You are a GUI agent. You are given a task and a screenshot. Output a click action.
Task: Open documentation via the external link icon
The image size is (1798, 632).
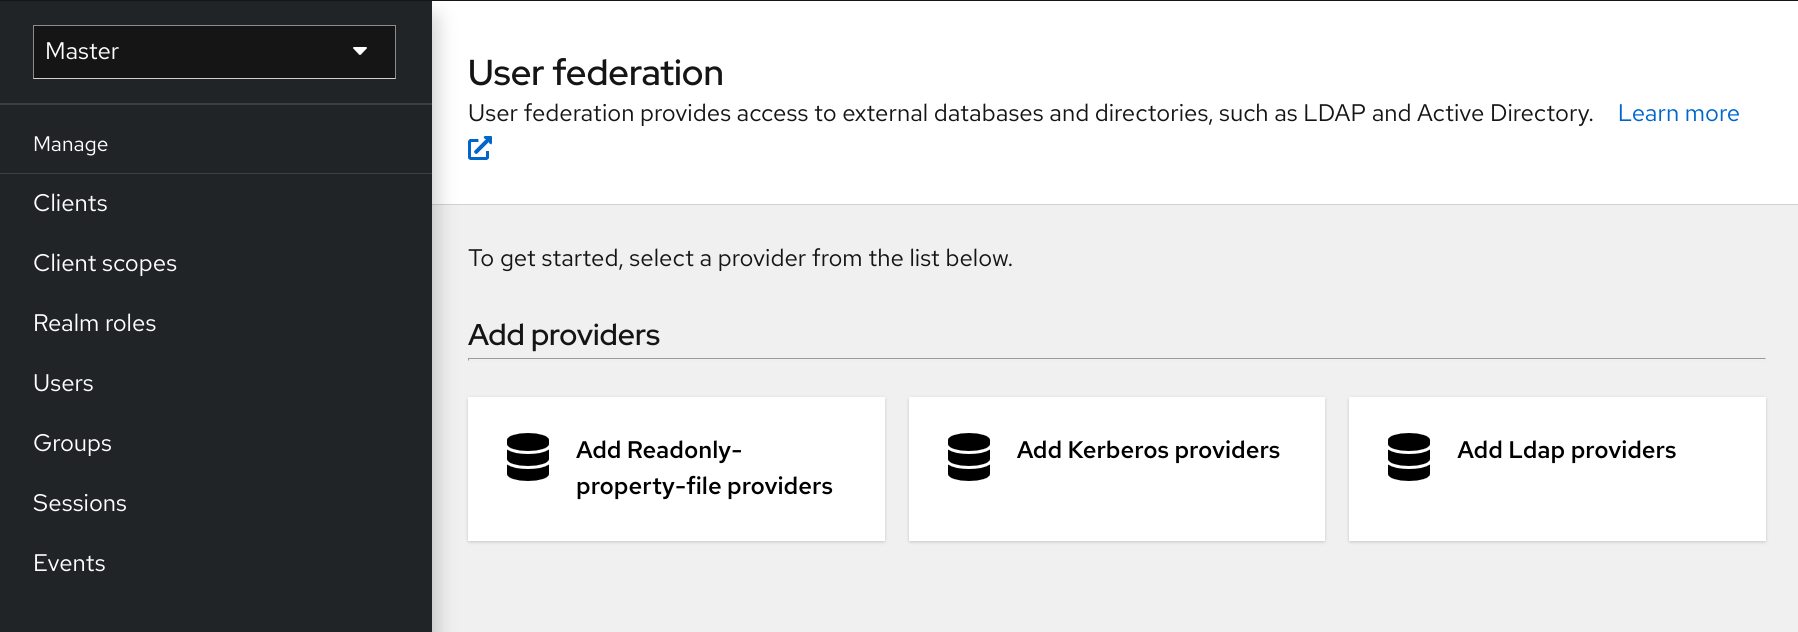click(480, 148)
